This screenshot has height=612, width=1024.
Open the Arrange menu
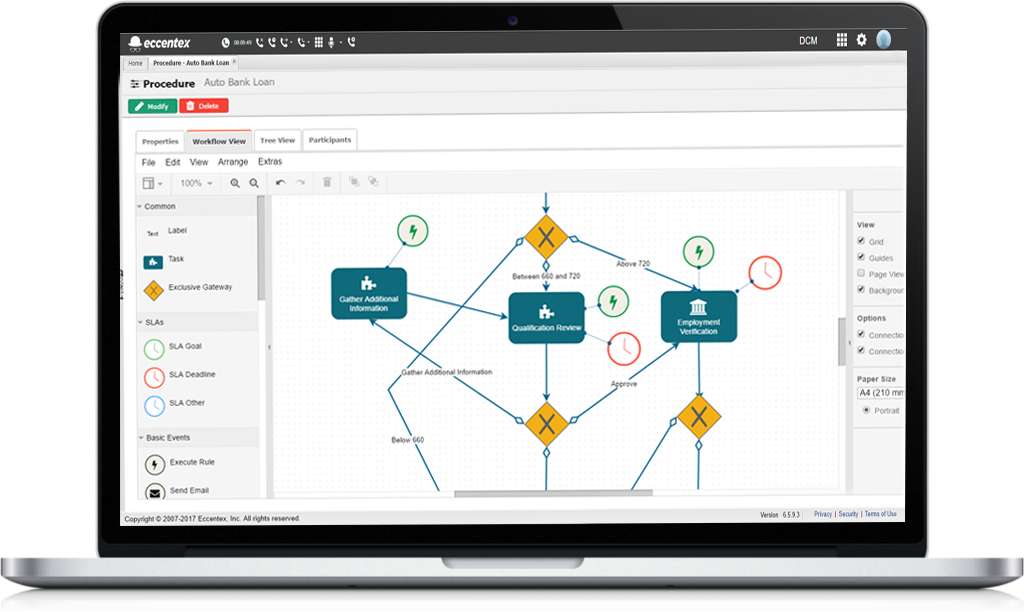(233, 162)
